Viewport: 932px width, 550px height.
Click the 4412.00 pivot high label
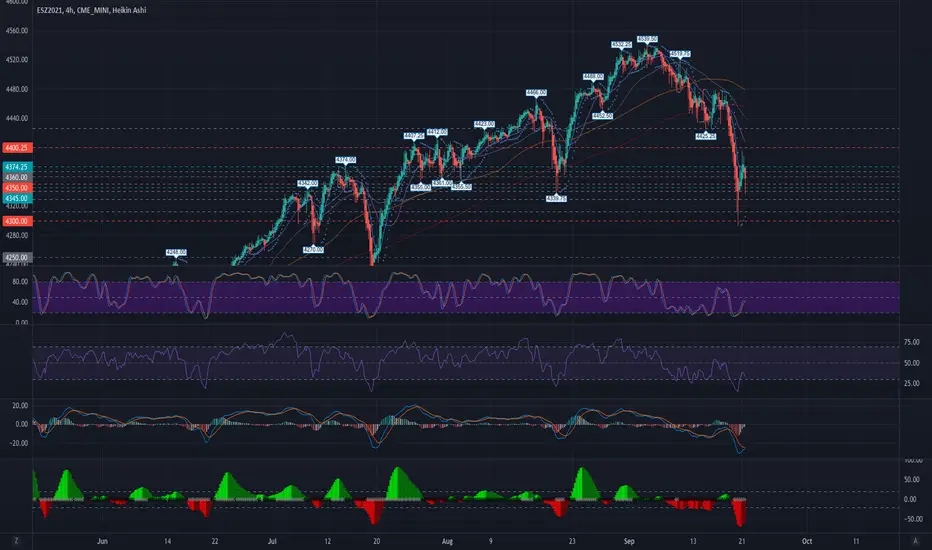(437, 132)
